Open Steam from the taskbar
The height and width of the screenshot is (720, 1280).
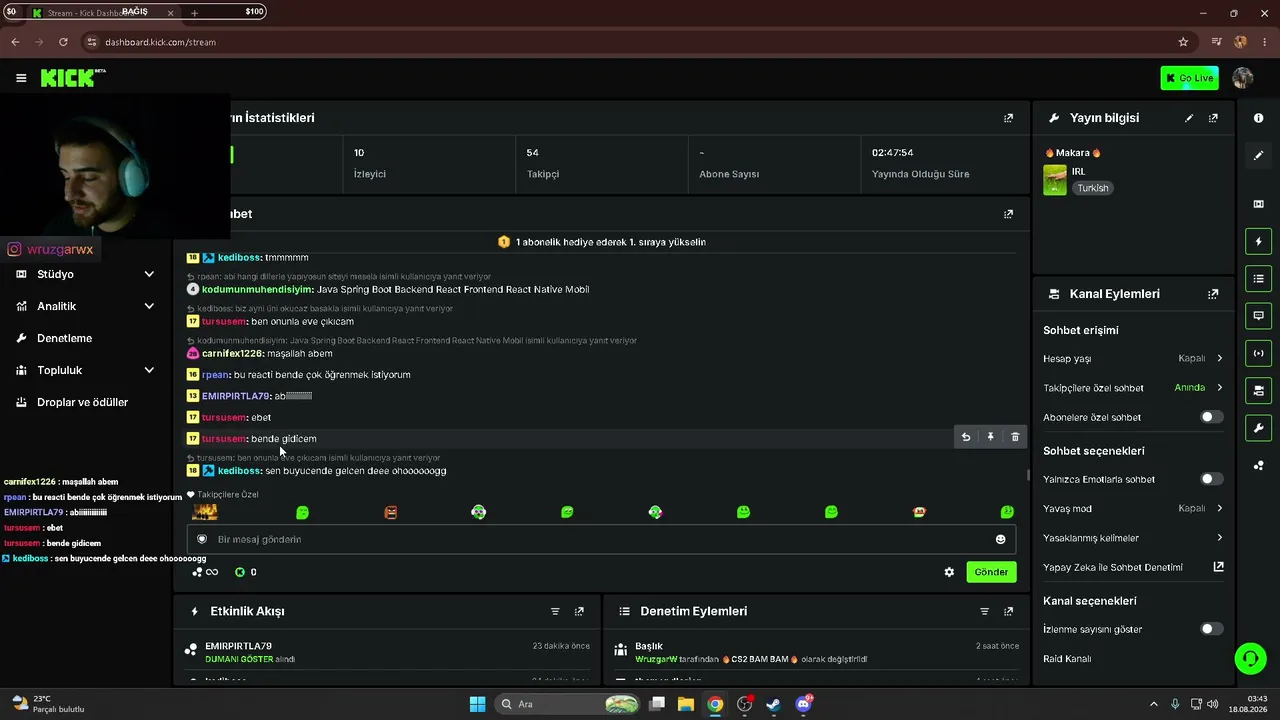(x=773, y=704)
